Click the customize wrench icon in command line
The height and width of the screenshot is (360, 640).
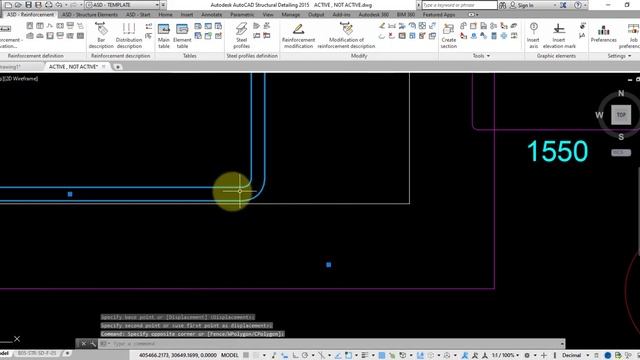[x=93, y=344]
